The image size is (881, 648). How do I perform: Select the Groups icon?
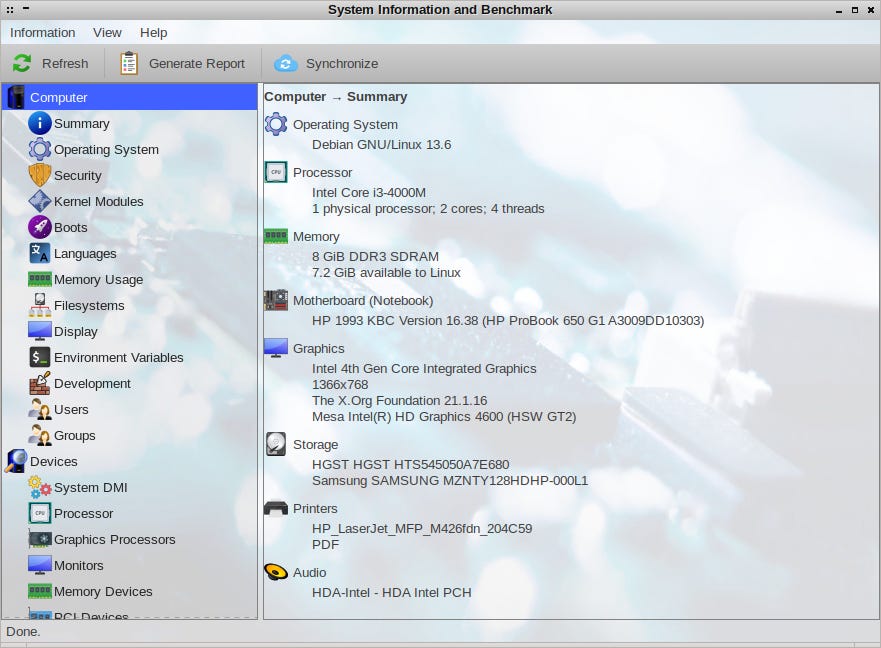(x=40, y=435)
